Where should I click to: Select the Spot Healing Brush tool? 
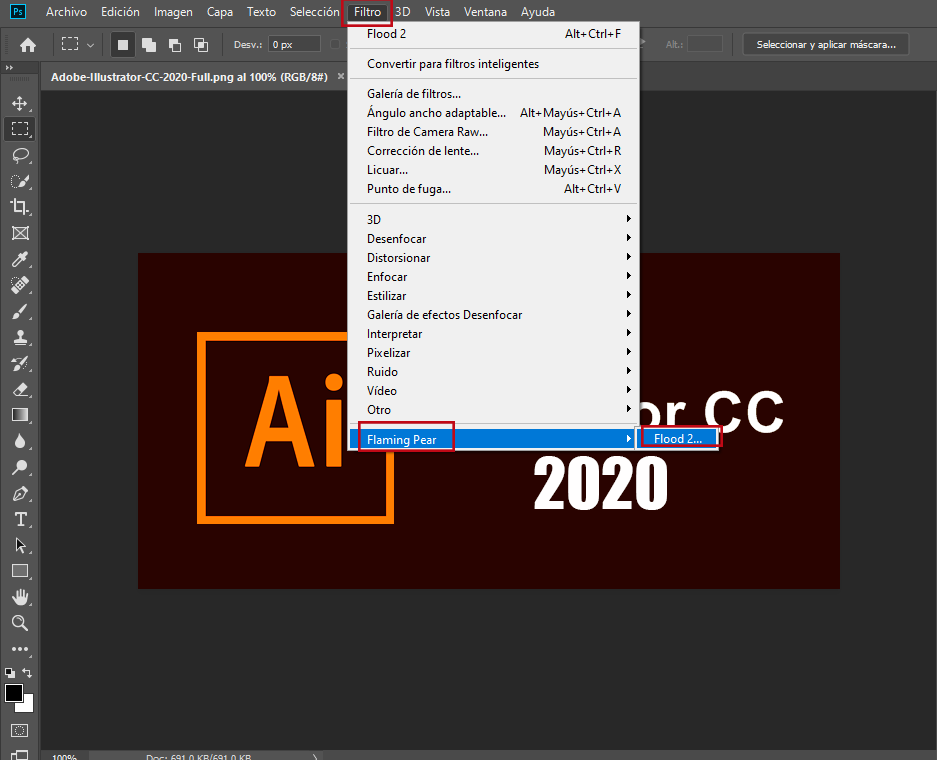[x=20, y=286]
